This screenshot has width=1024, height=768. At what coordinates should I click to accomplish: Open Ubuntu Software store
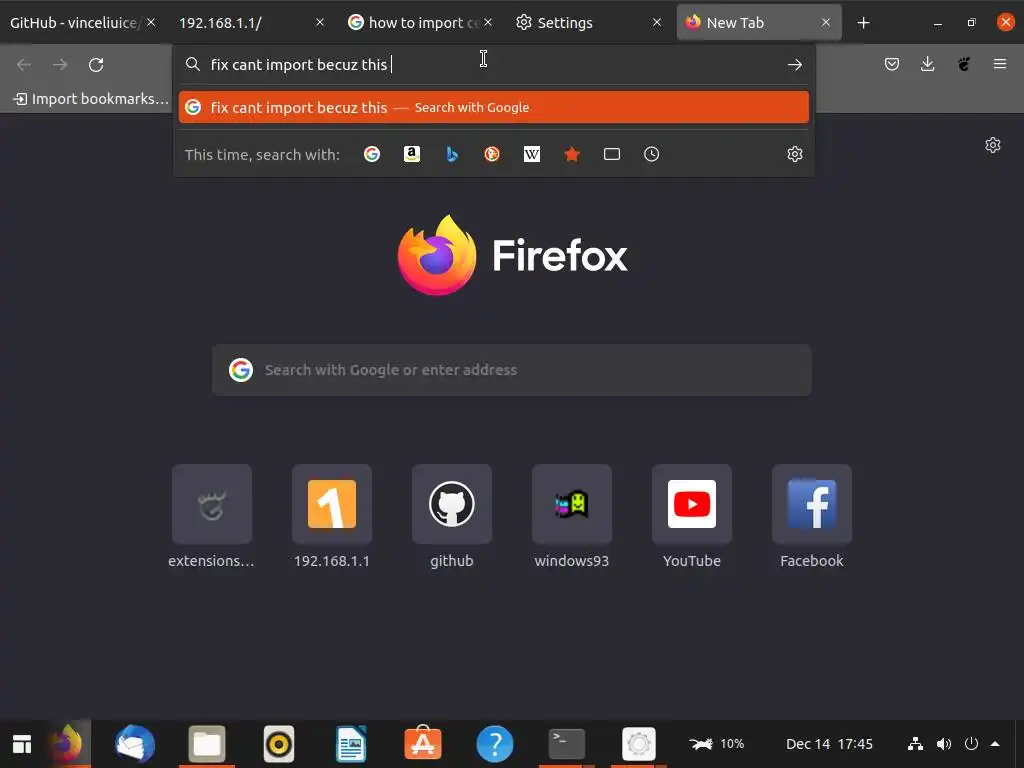[423, 744]
